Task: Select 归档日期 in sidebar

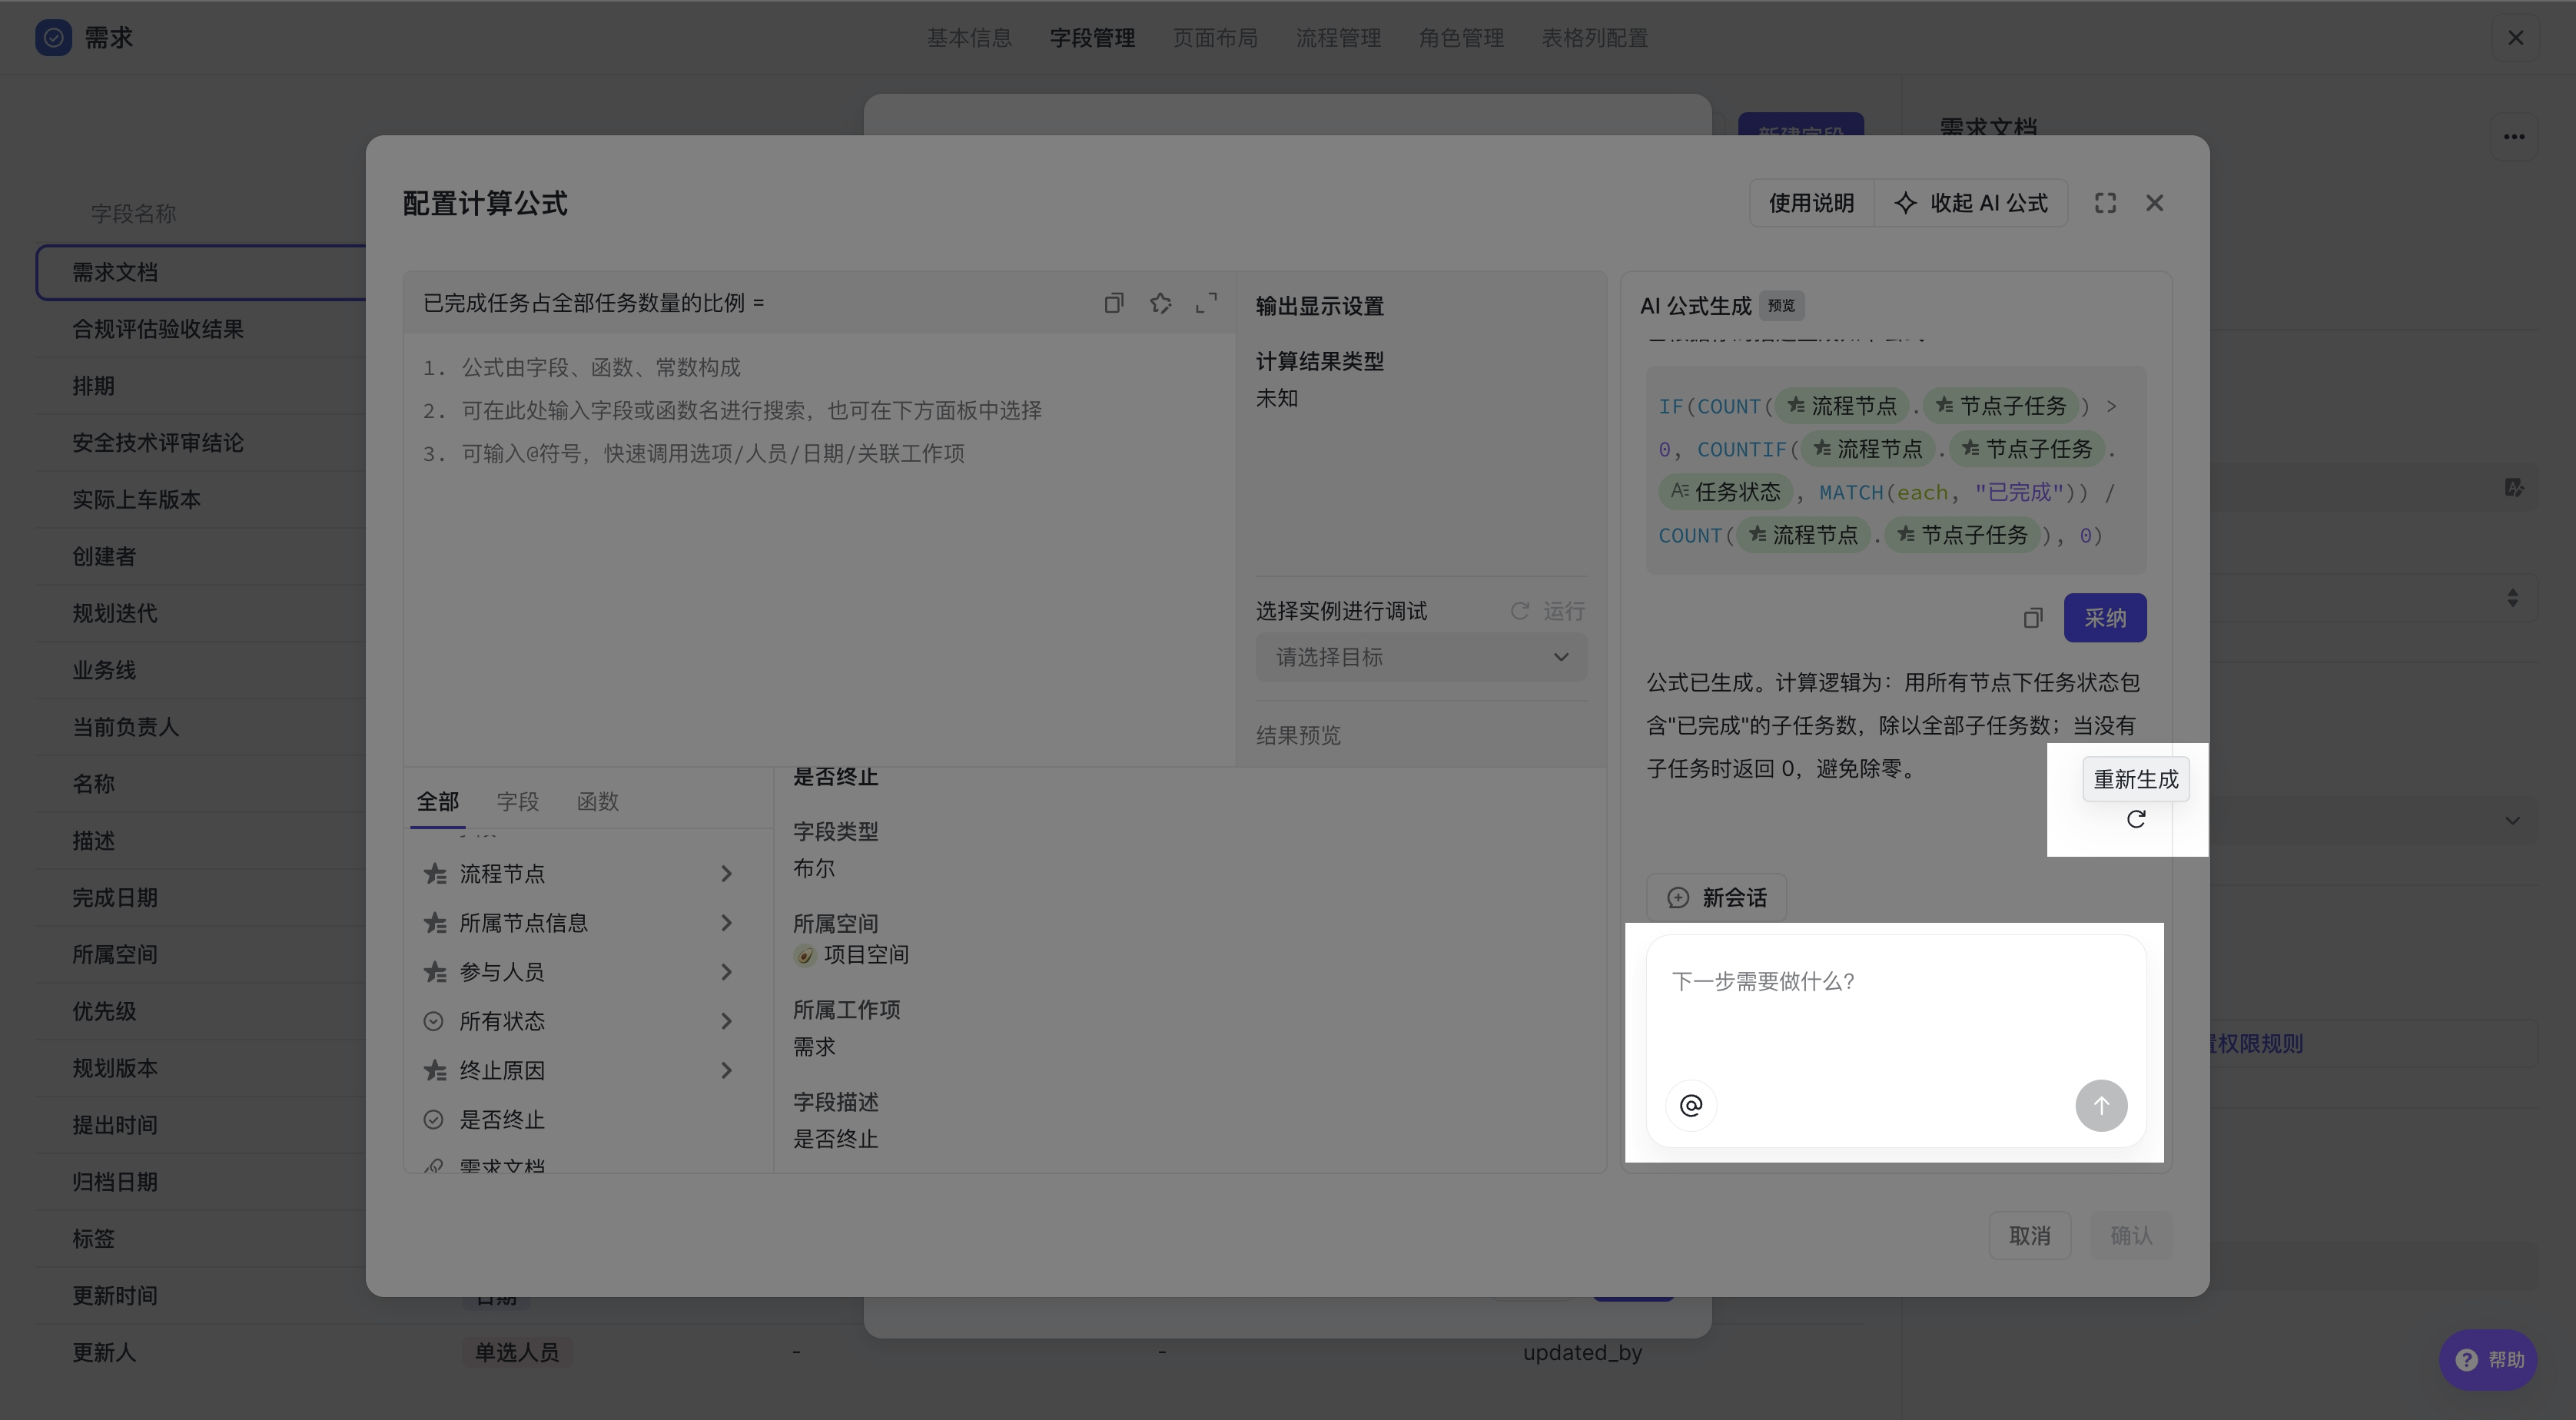Action: click(115, 1182)
